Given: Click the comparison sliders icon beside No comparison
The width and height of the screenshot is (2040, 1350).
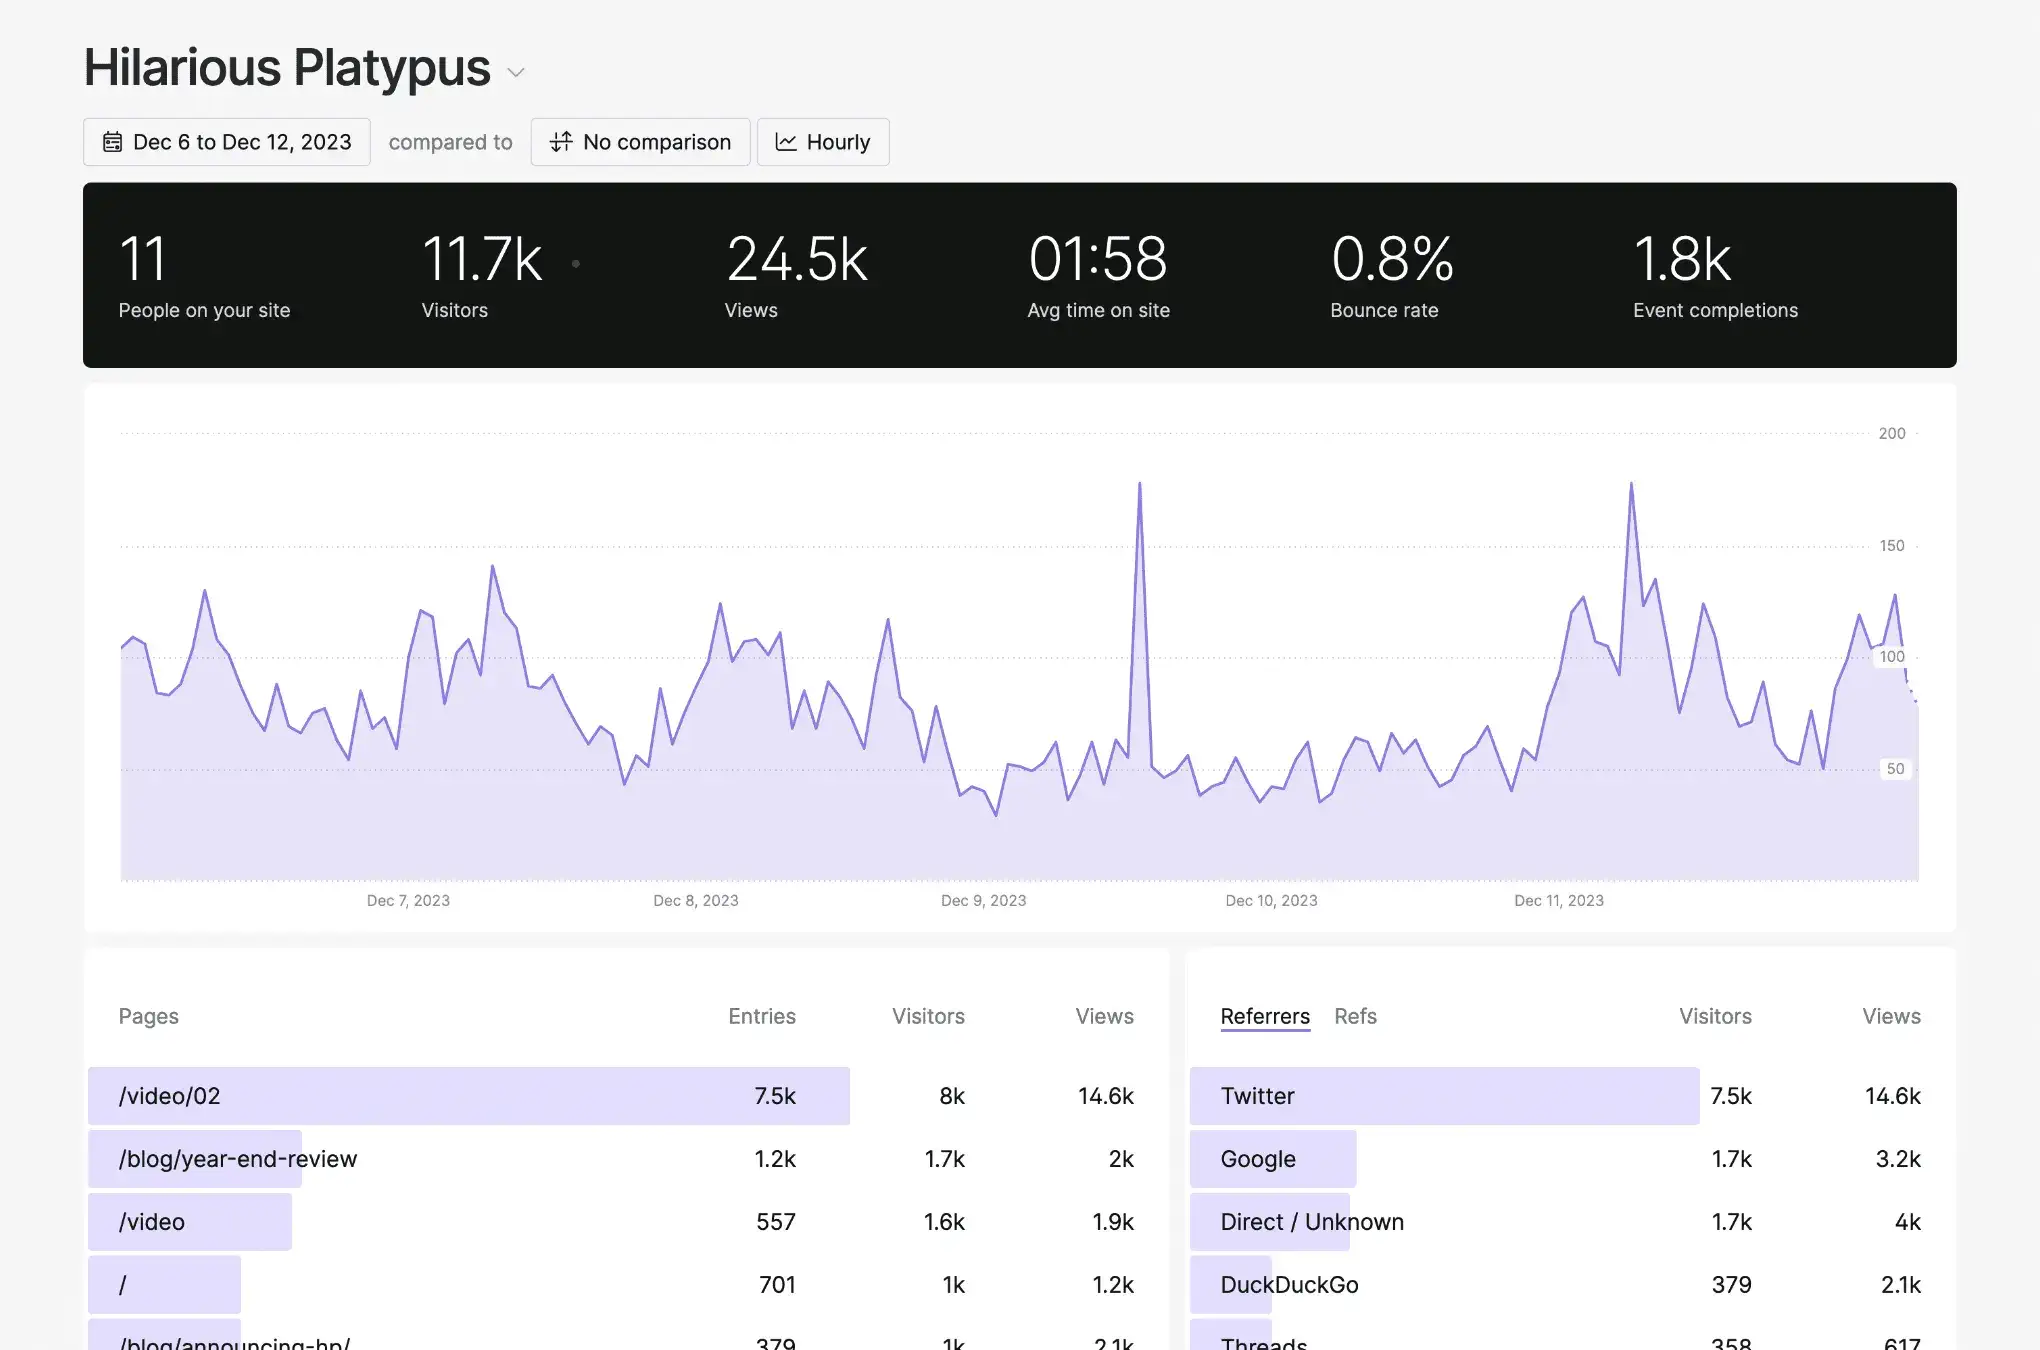Looking at the screenshot, I should click(x=563, y=141).
